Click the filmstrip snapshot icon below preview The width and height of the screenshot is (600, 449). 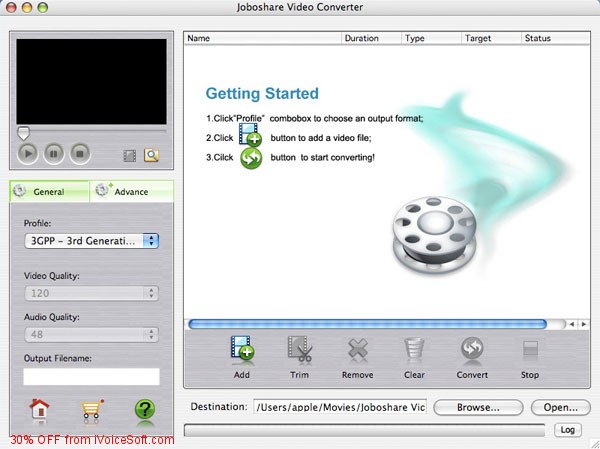point(130,155)
